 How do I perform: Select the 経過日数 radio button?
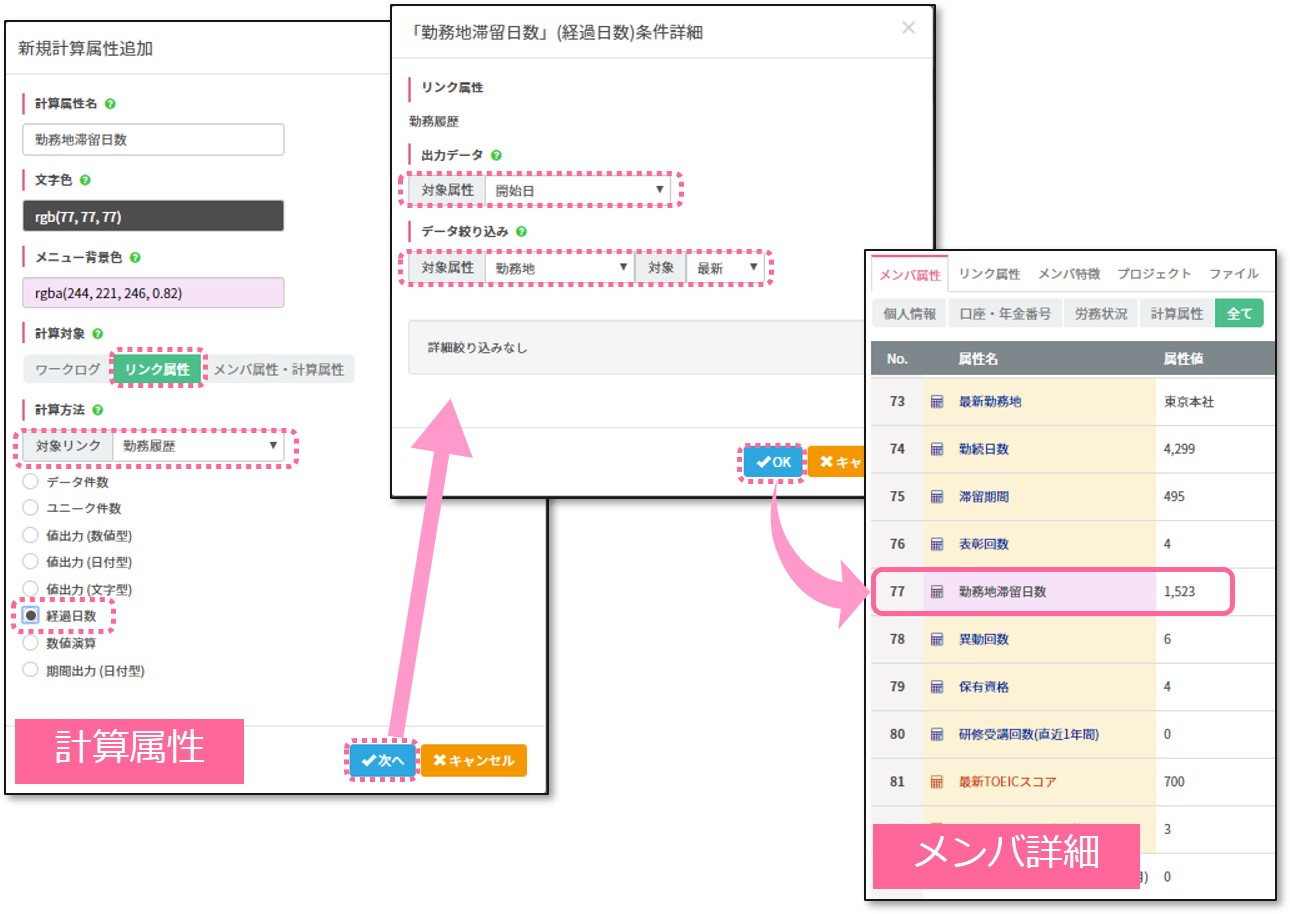pos(31,616)
